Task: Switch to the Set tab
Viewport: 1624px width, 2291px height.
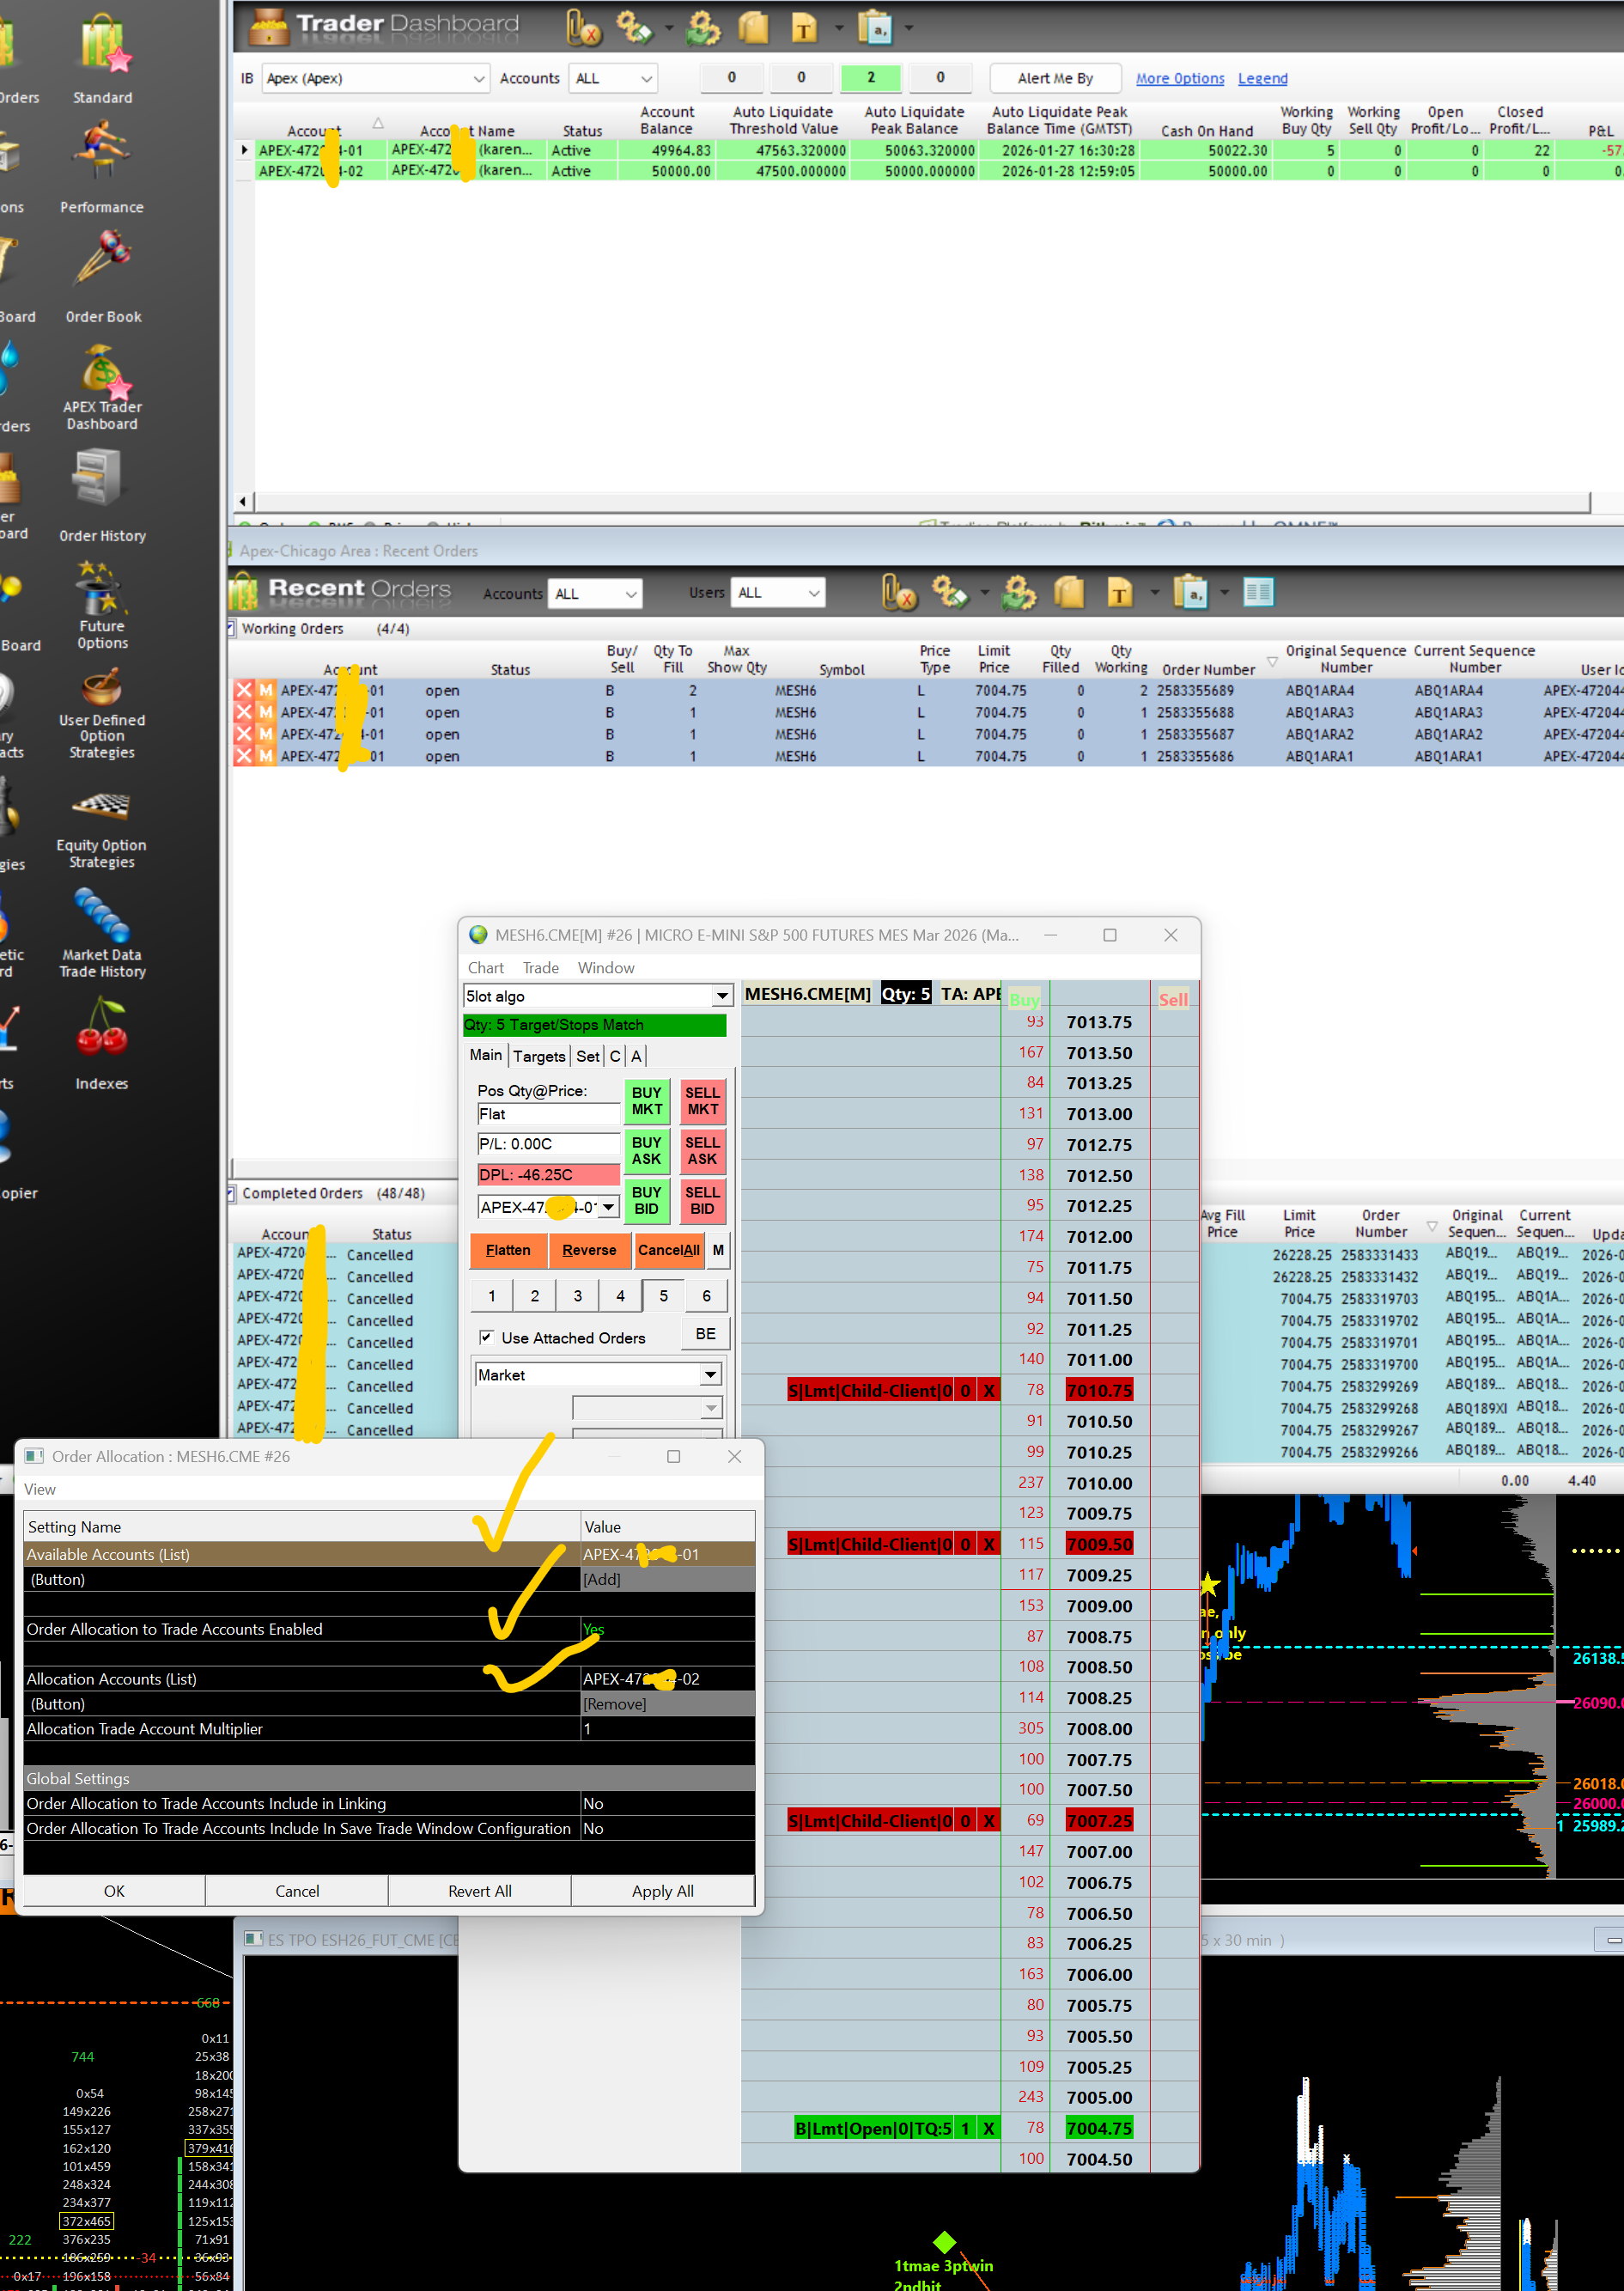Action: [x=588, y=1056]
